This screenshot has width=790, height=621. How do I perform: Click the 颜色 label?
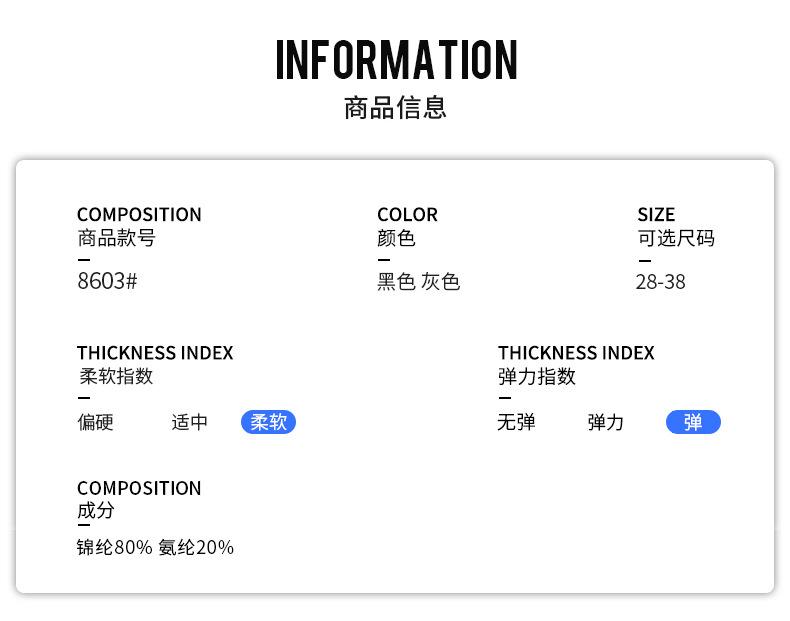tap(396, 238)
